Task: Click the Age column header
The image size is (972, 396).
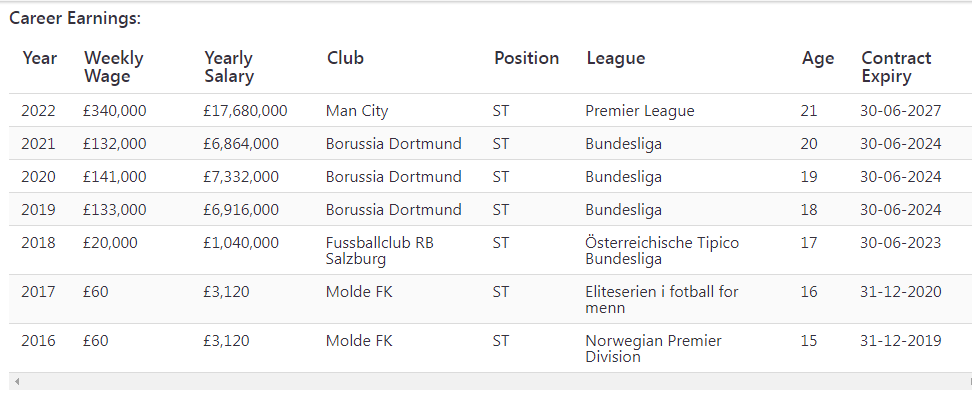Action: point(818,58)
